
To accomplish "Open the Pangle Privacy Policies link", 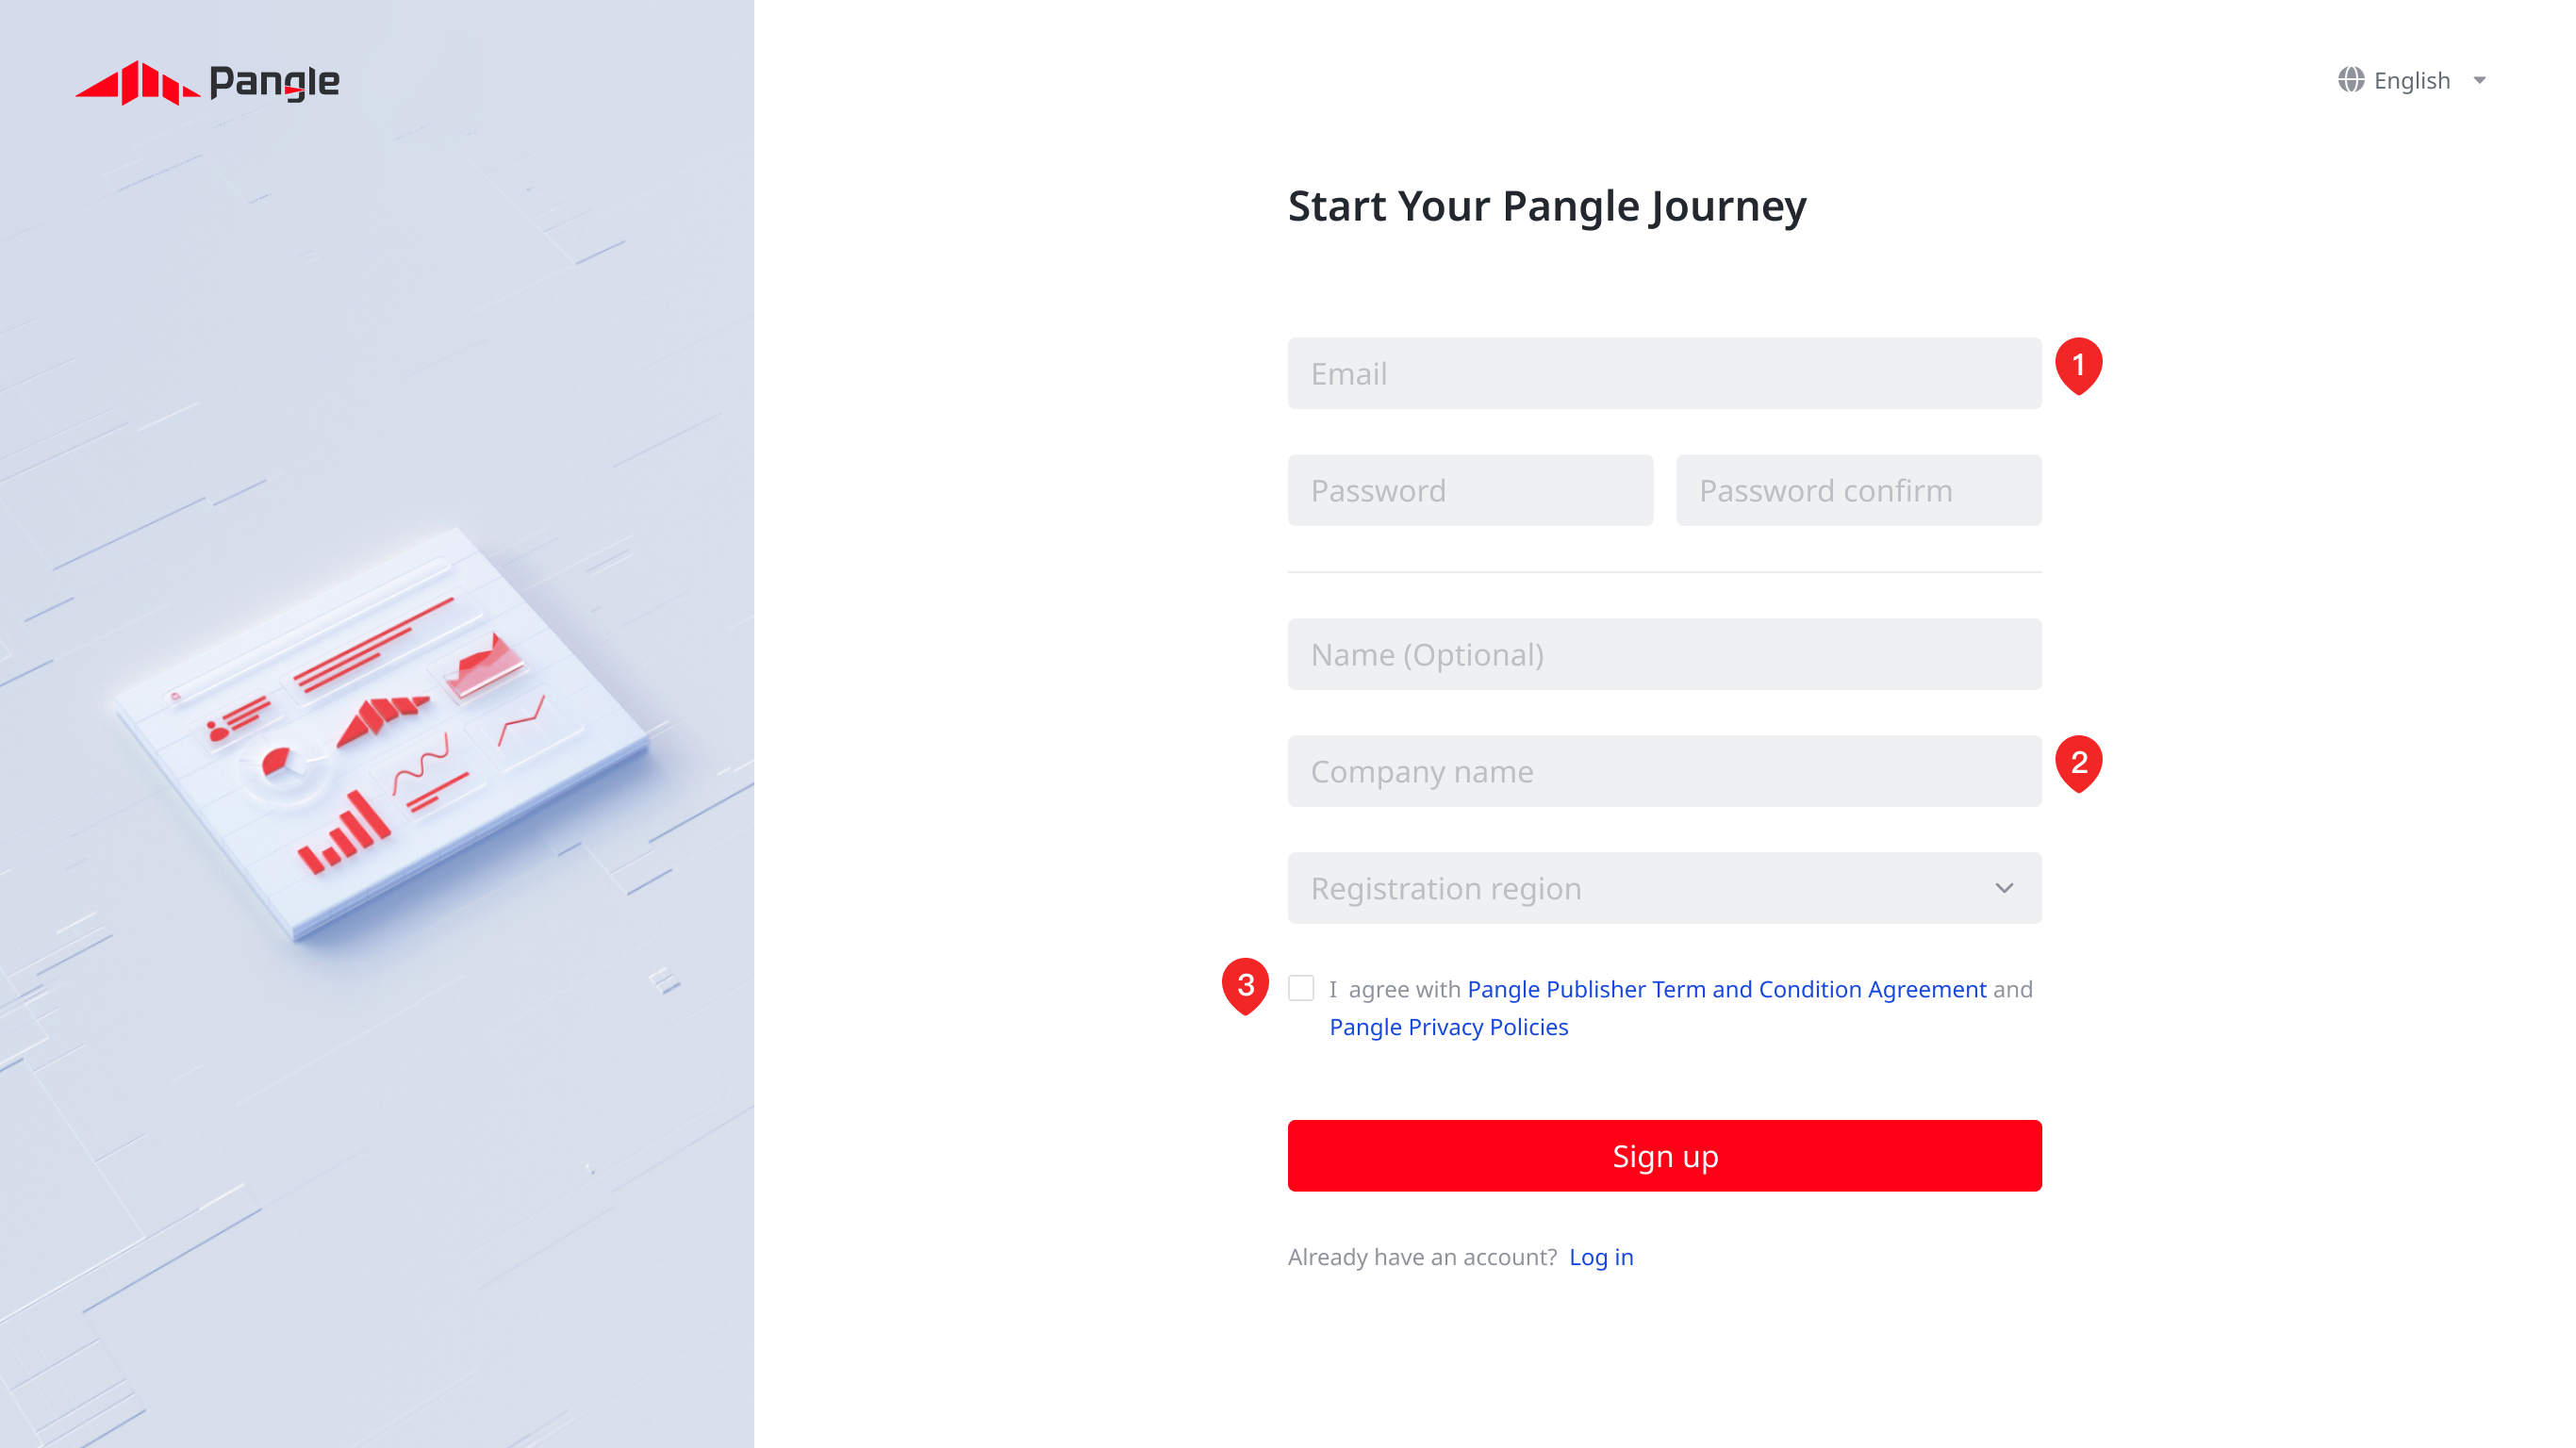I will click(1448, 1027).
